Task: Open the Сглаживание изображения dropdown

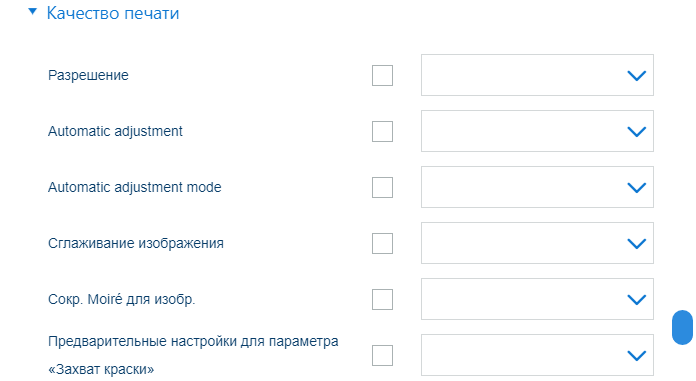Action: [x=537, y=243]
